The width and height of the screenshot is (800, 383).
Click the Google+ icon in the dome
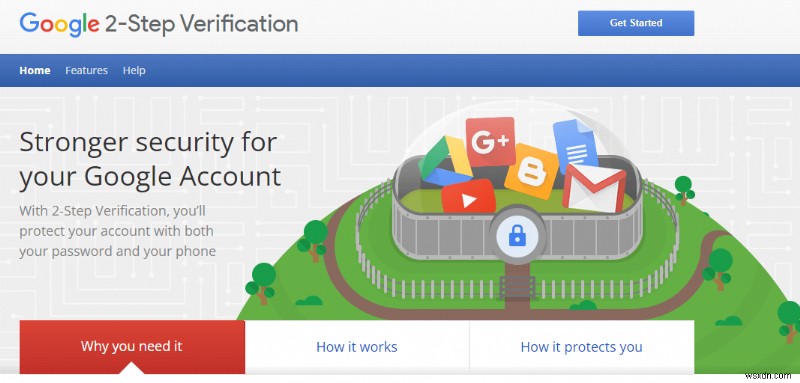point(491,142)
